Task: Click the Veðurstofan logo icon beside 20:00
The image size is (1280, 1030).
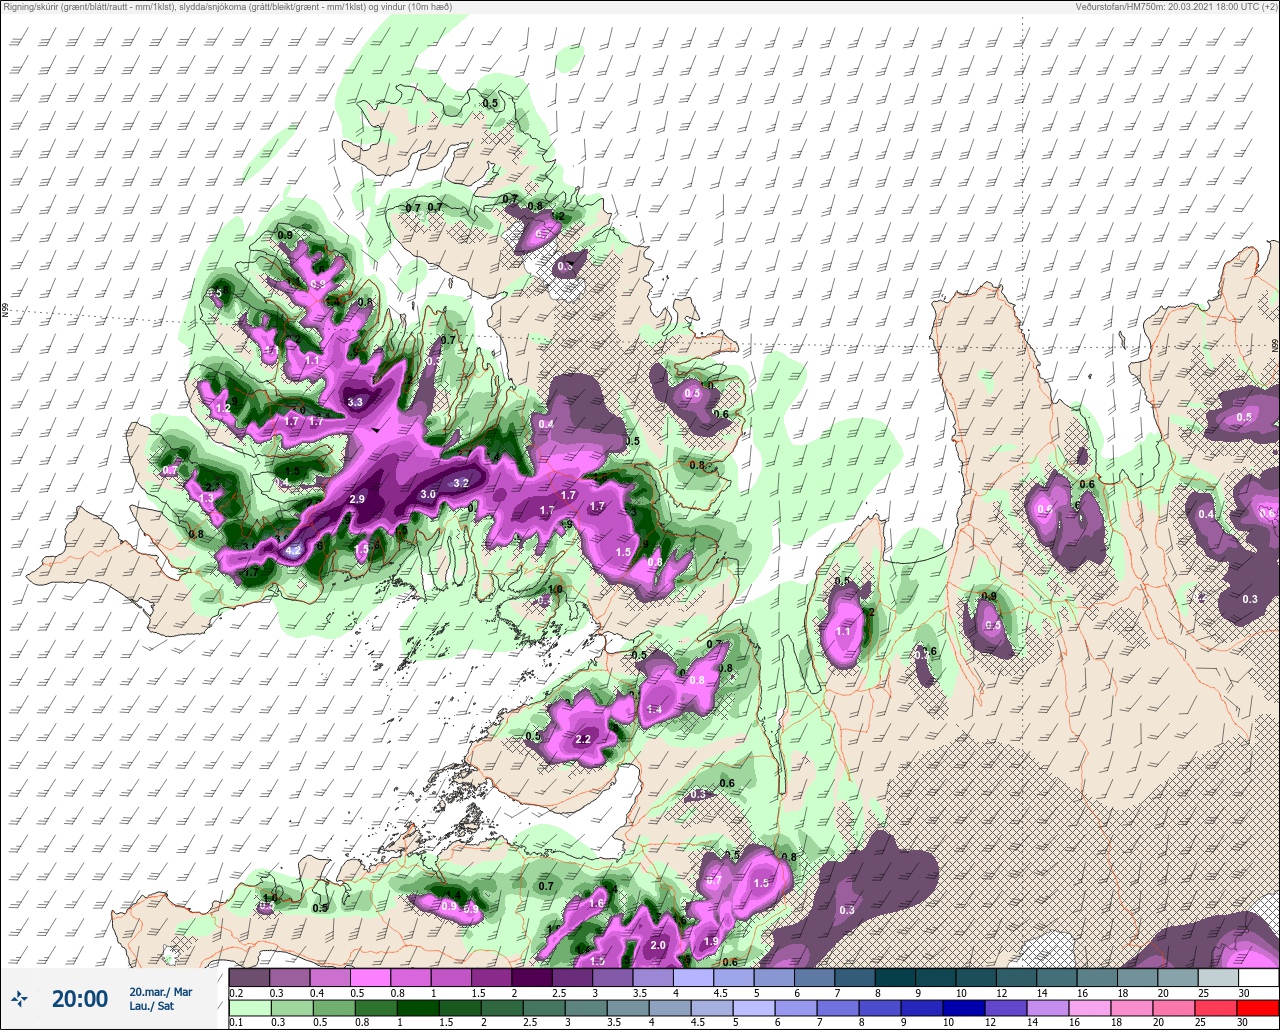Action: pos(20,998)
